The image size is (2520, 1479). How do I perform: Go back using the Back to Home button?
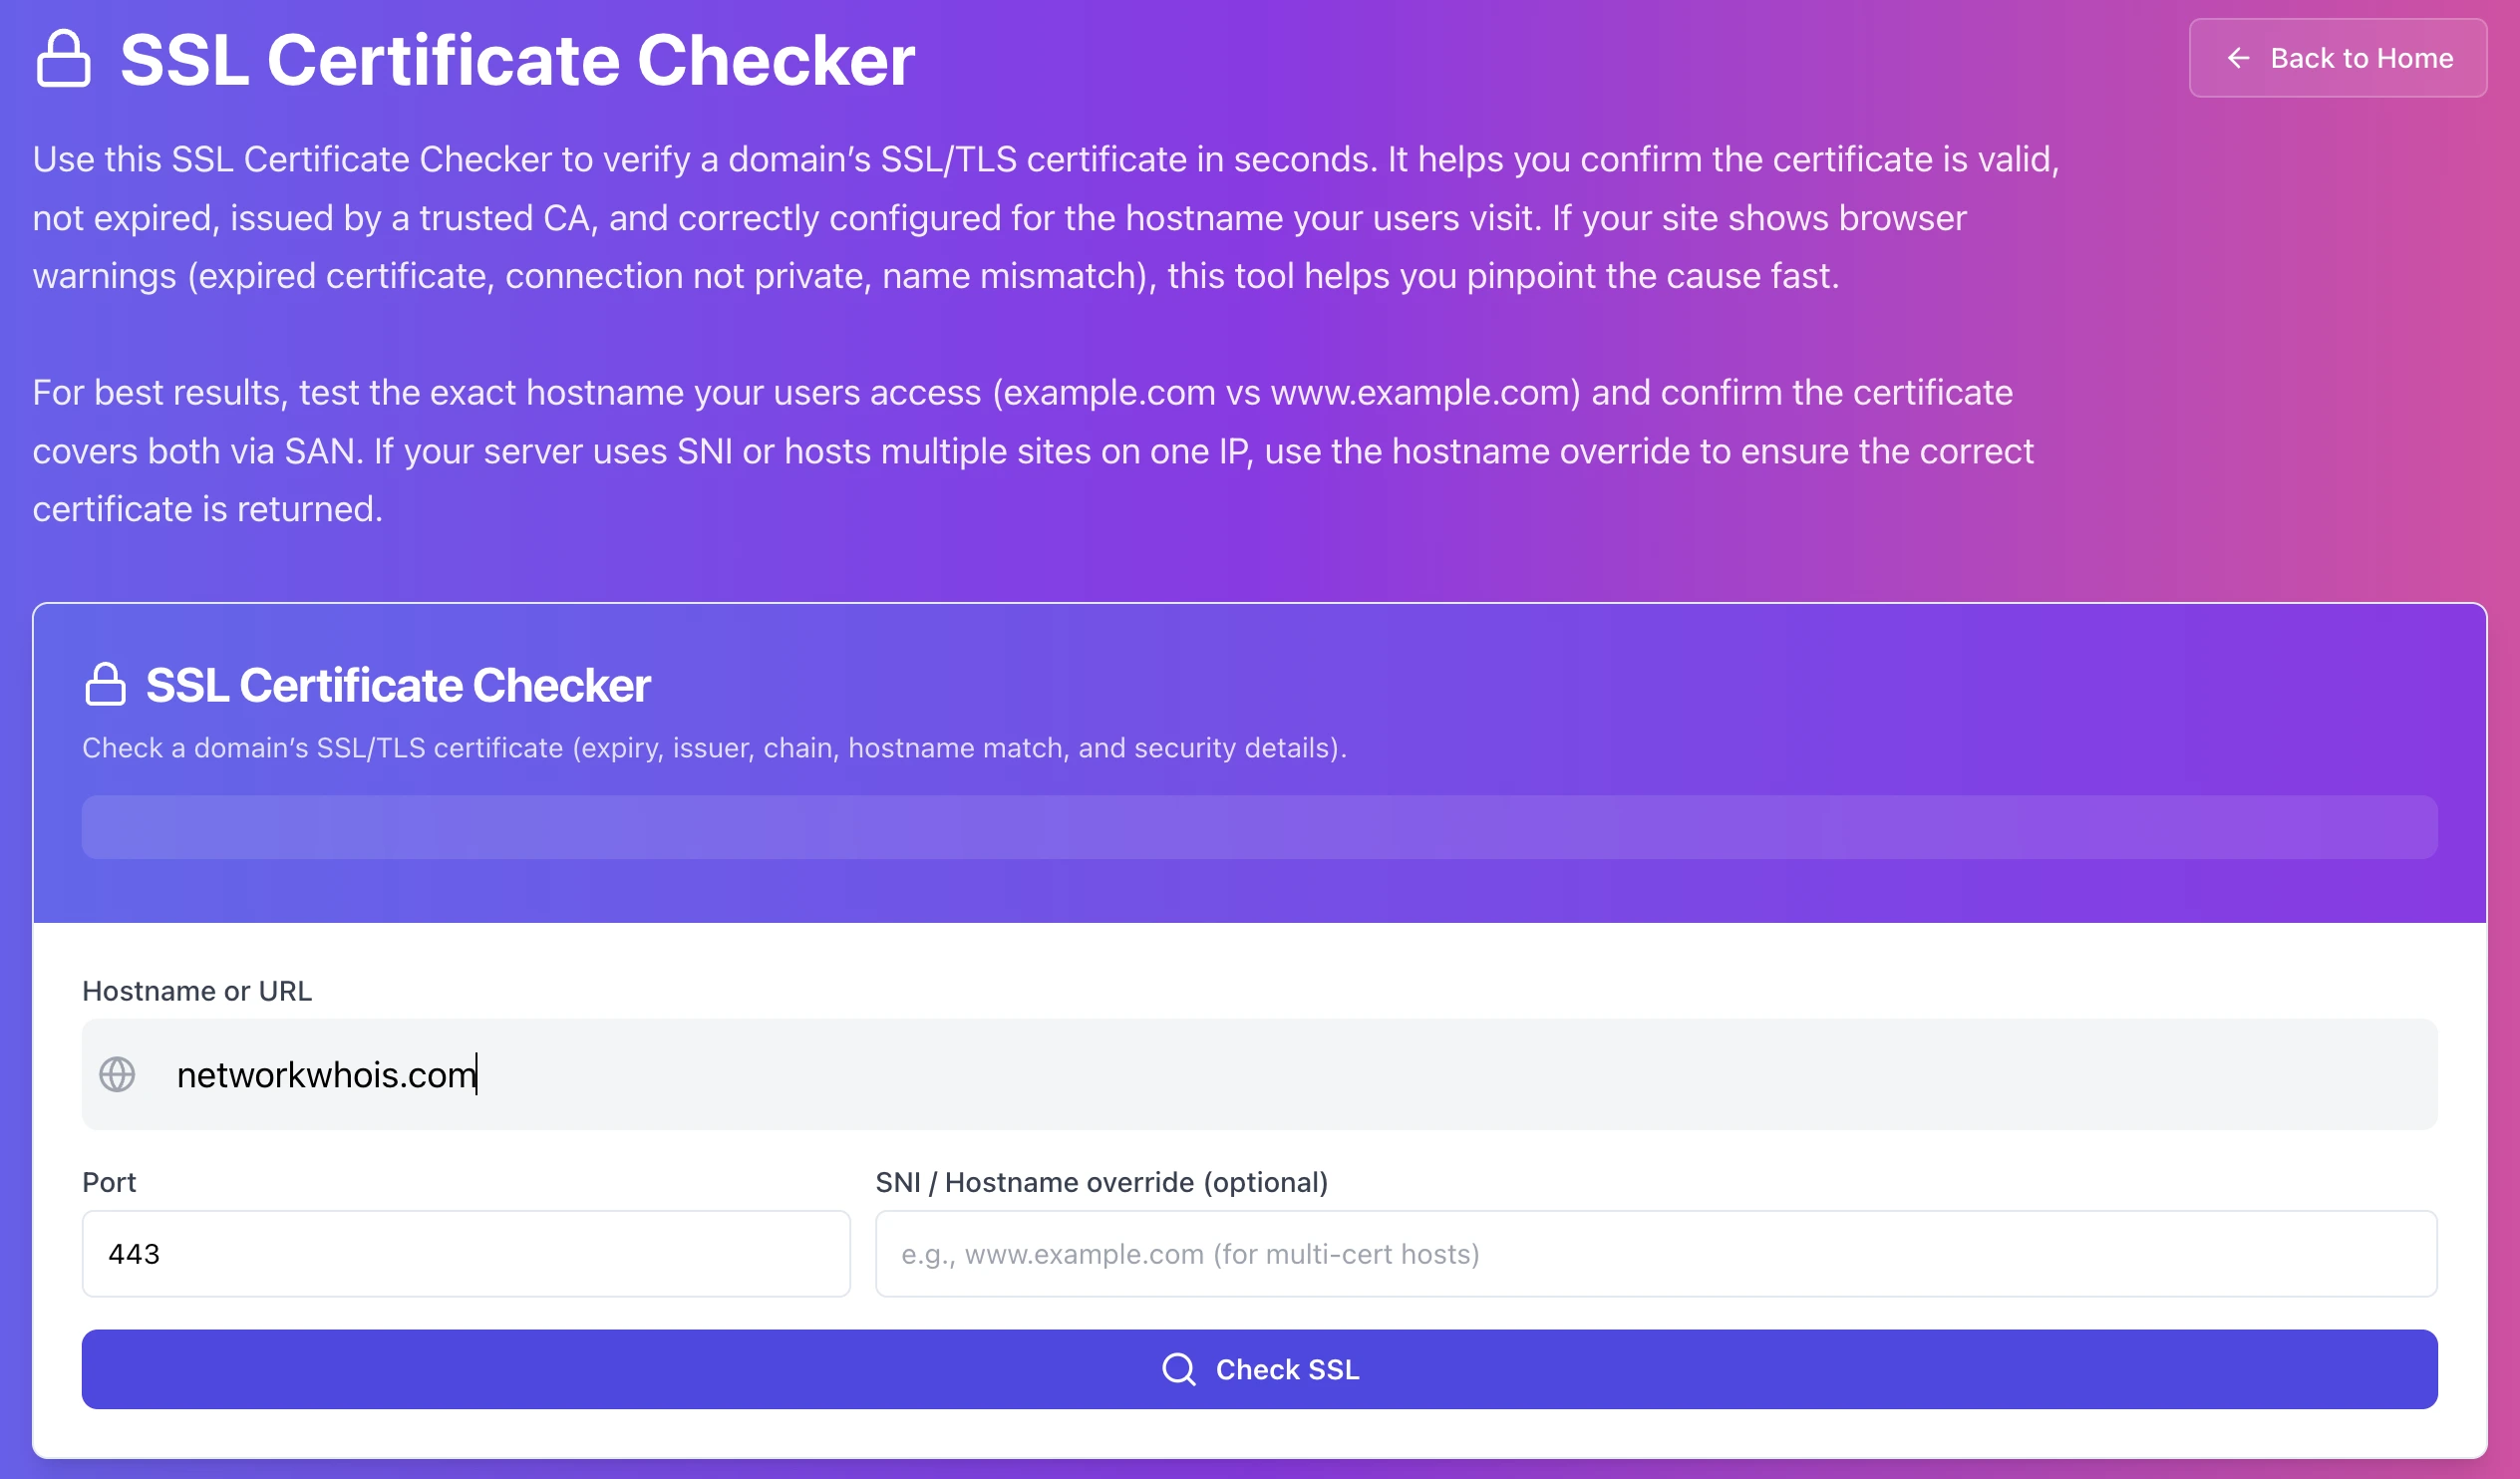(2337, 58)
